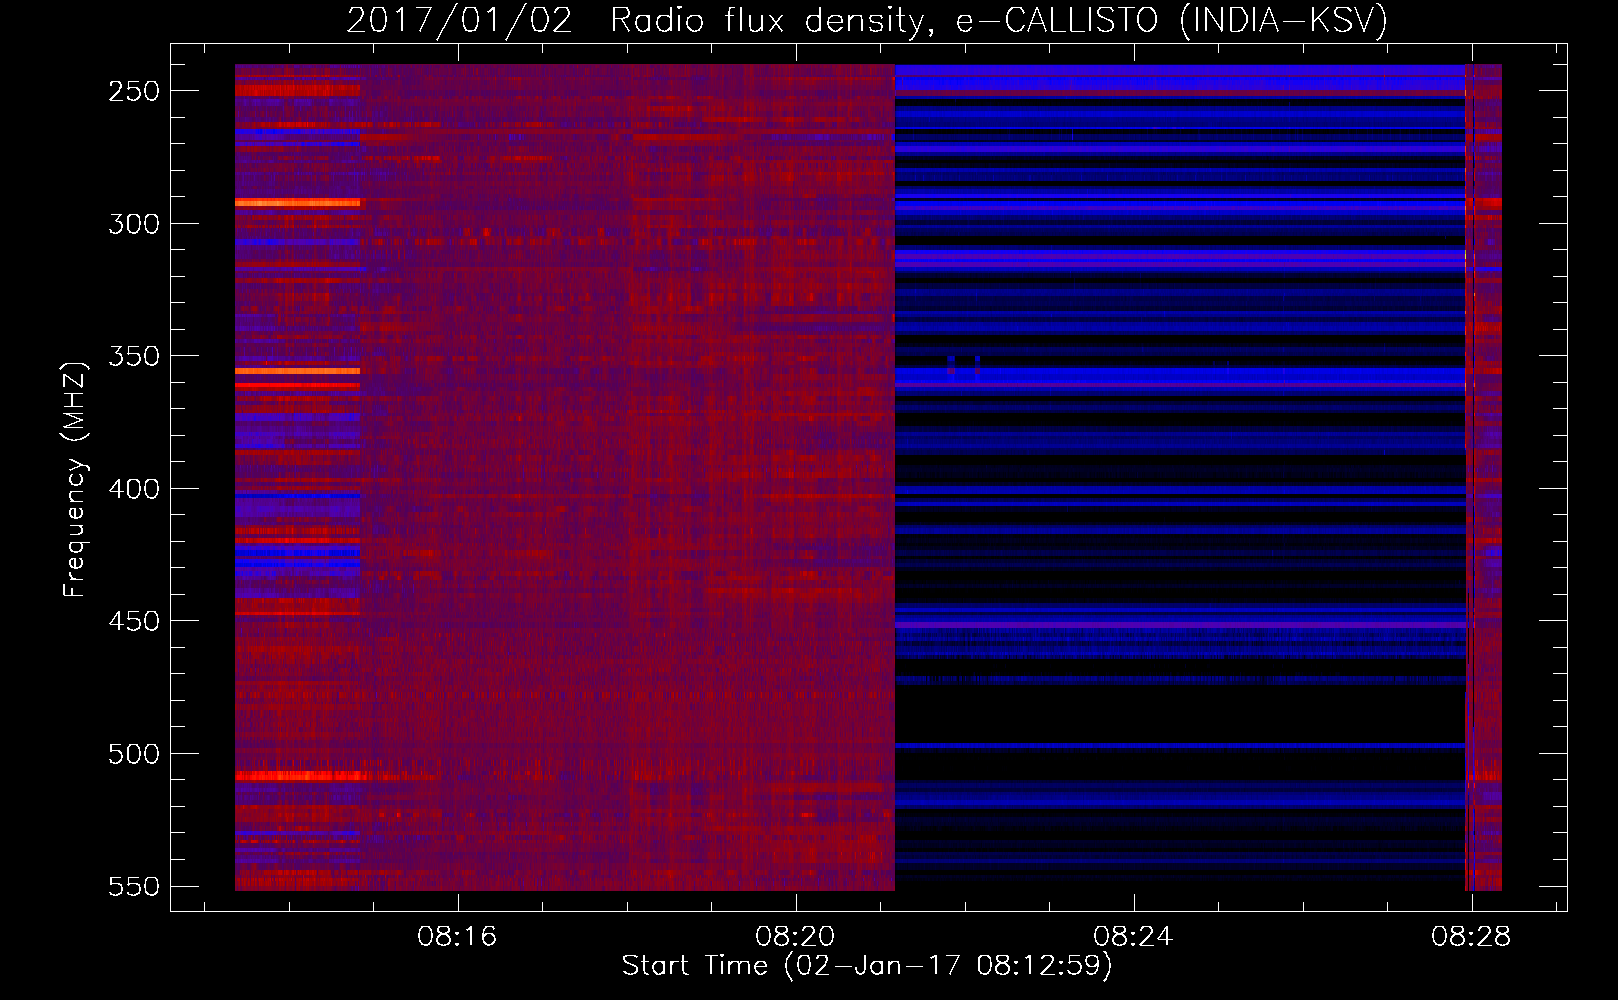Viewport: 1618px width, 1000px height.
Task: Click the 08:24 time tick label
Action: point(1133,937)
